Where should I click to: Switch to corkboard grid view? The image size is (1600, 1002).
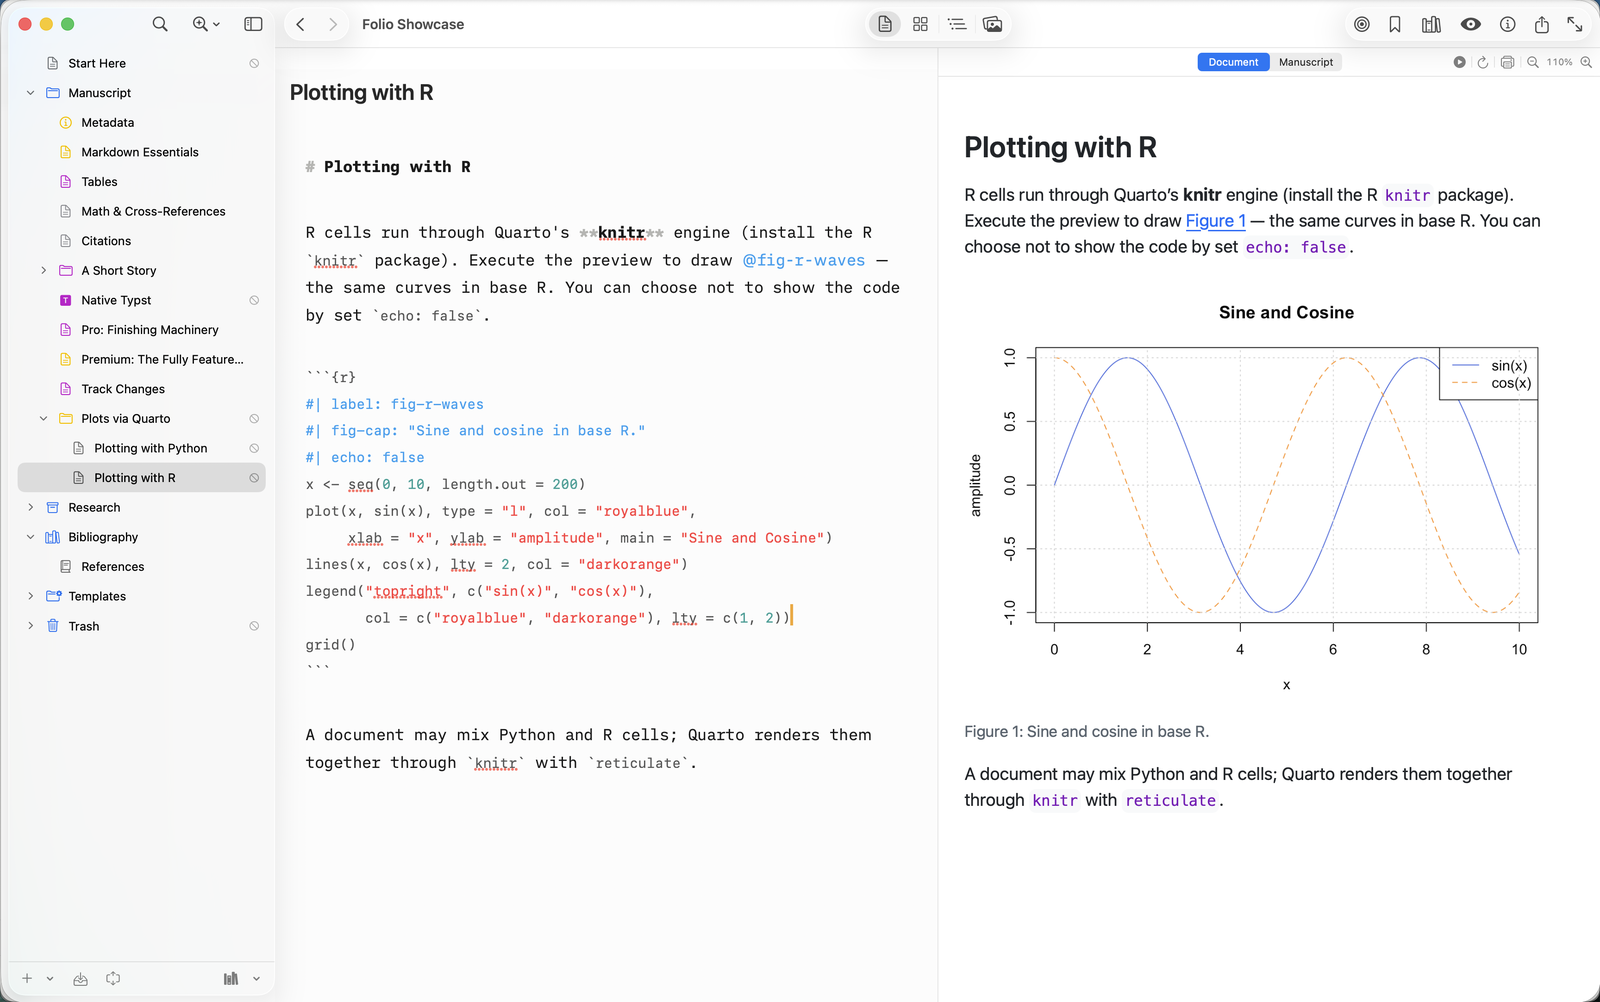tap(920, 24)
